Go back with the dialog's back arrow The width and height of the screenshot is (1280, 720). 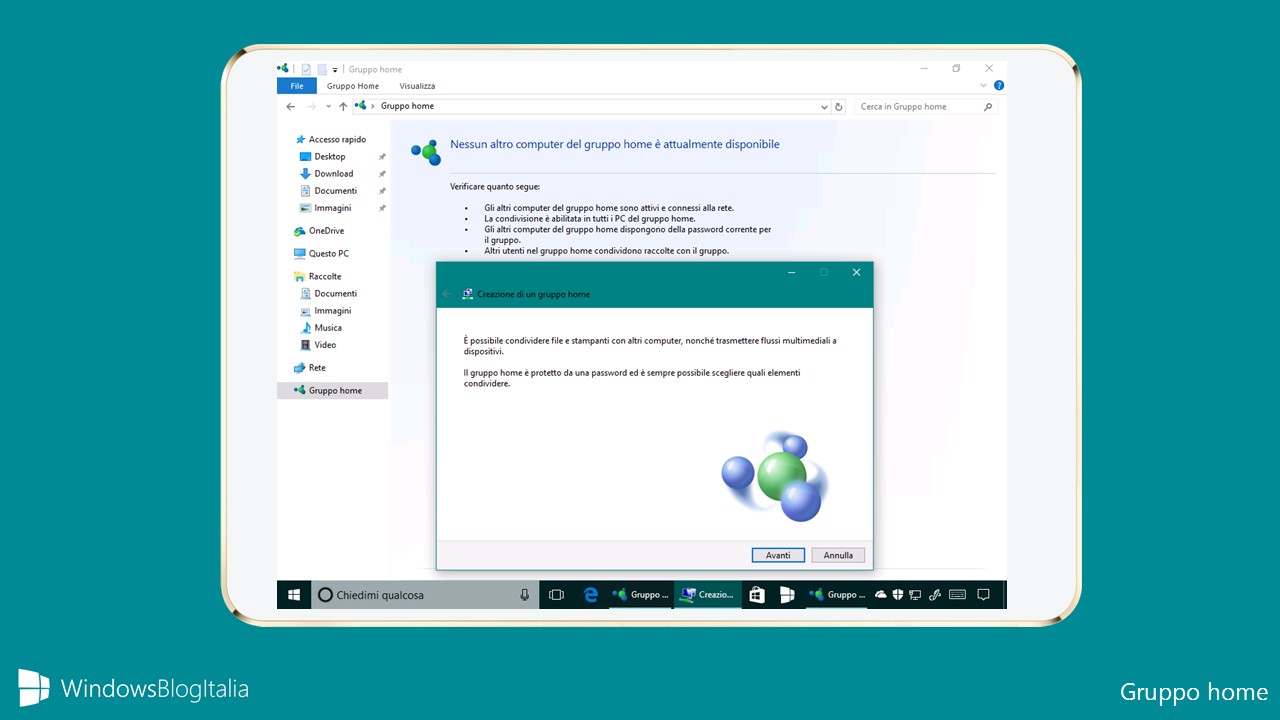click(x=447, y=294)
